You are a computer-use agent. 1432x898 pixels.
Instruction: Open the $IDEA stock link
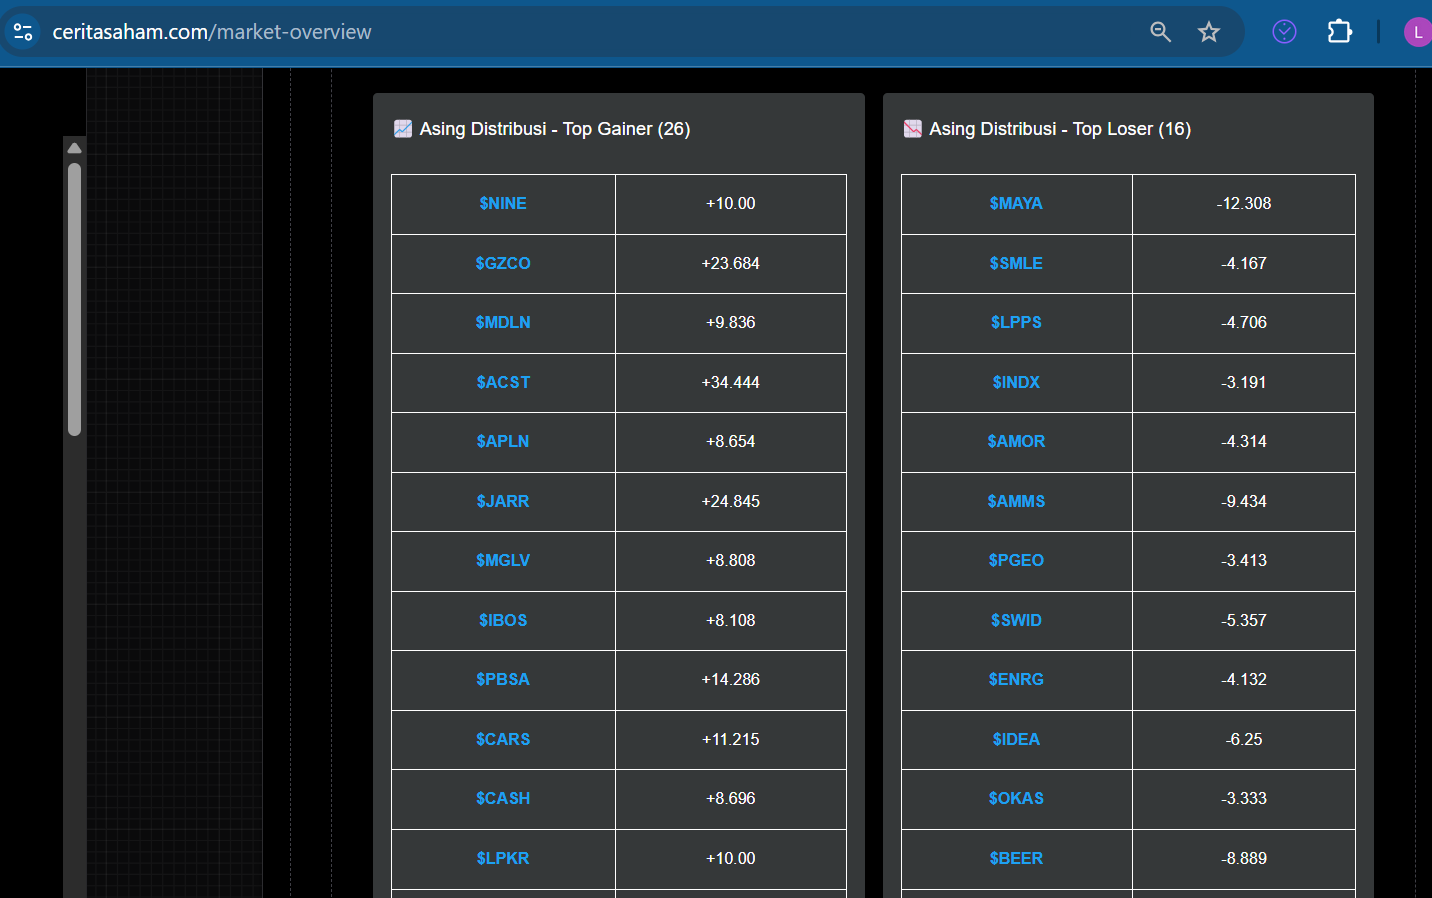tap(1016, 739)
